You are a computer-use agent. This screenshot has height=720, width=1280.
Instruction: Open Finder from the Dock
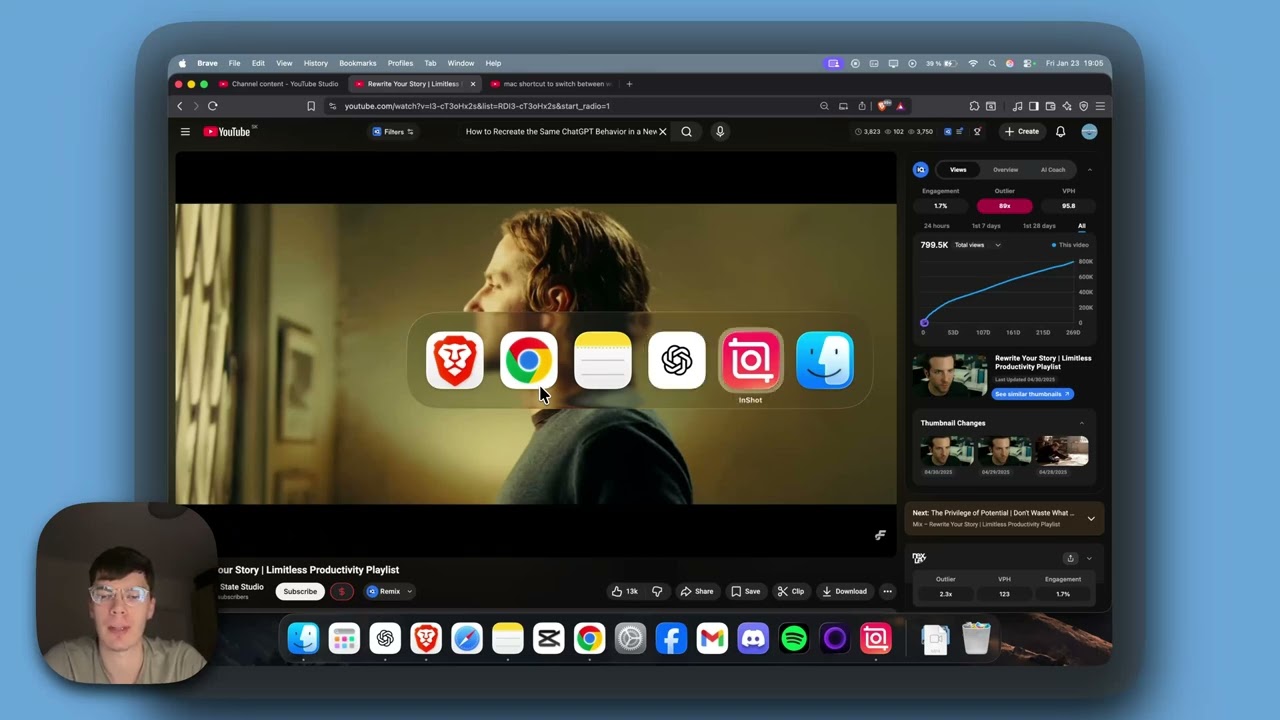point(303,638)
